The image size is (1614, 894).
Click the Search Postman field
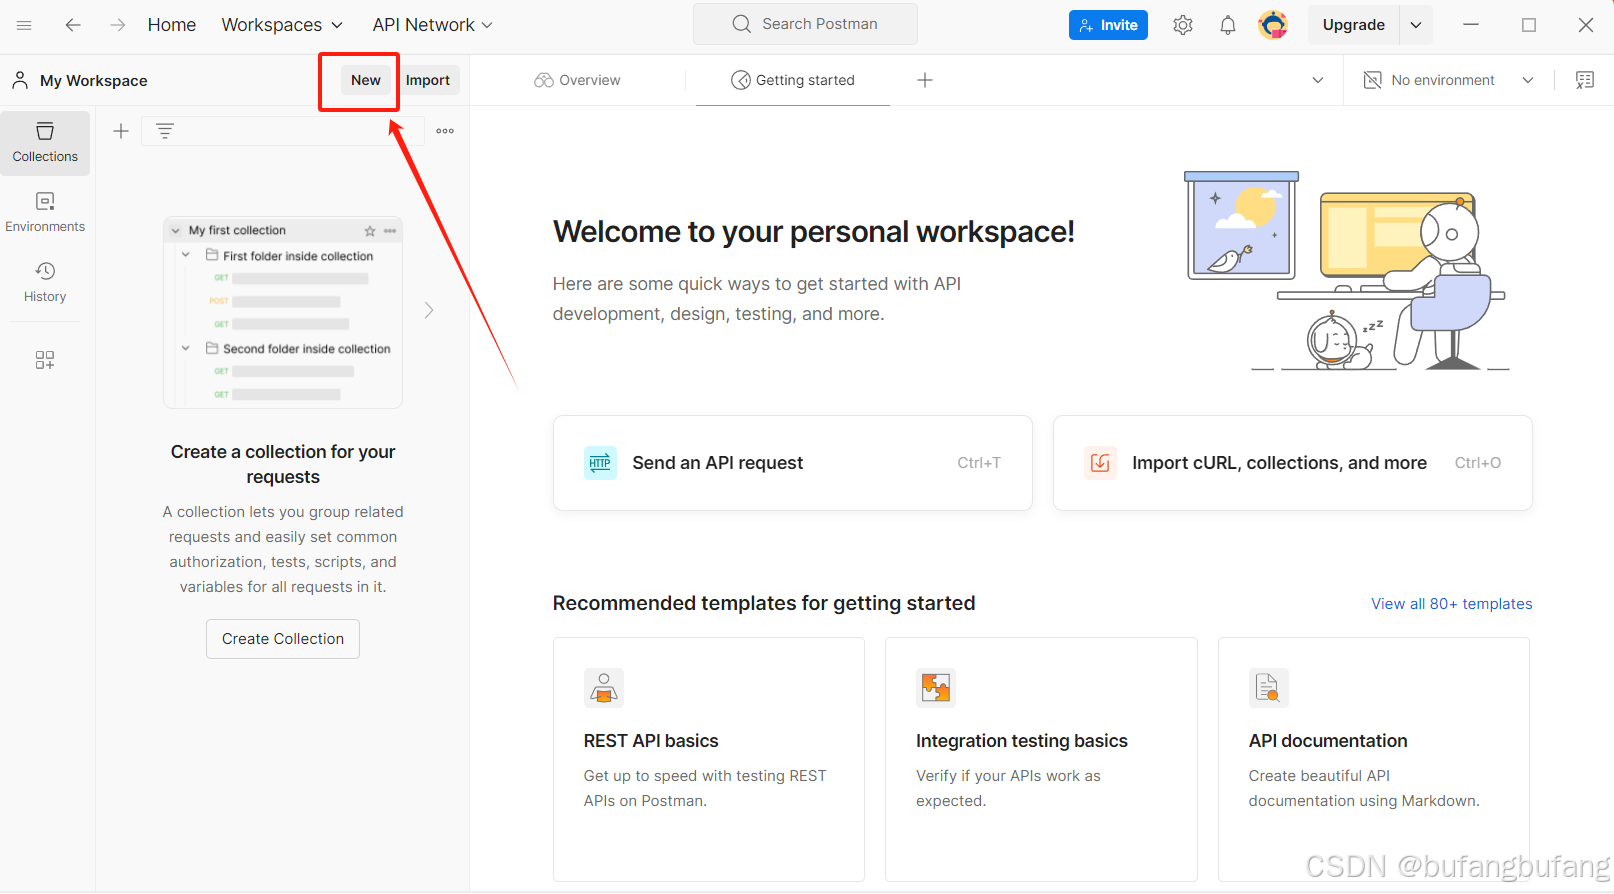coord(805,24)
